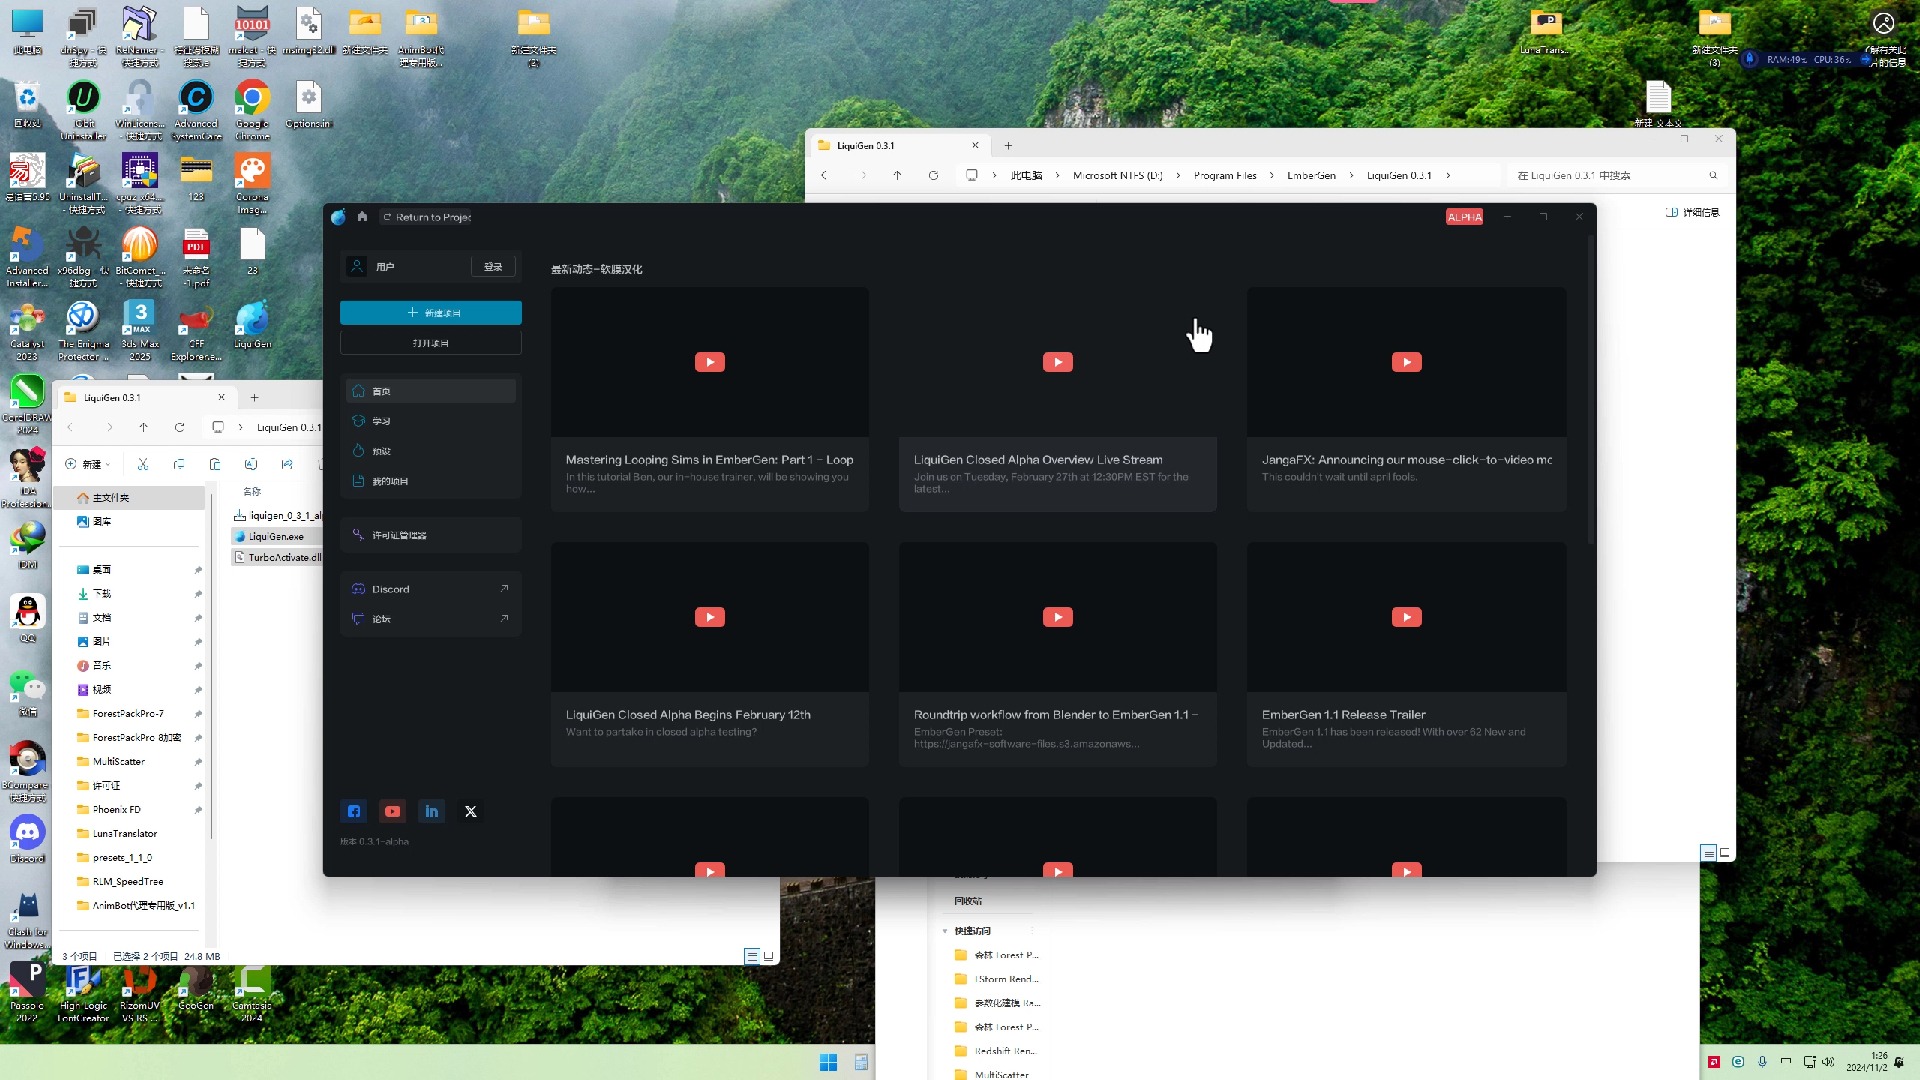The width and height of the screenshot is (1920, 1080).
Task: Click the 登录 login button
Action: pyautogui.click(x=493, y=267)
